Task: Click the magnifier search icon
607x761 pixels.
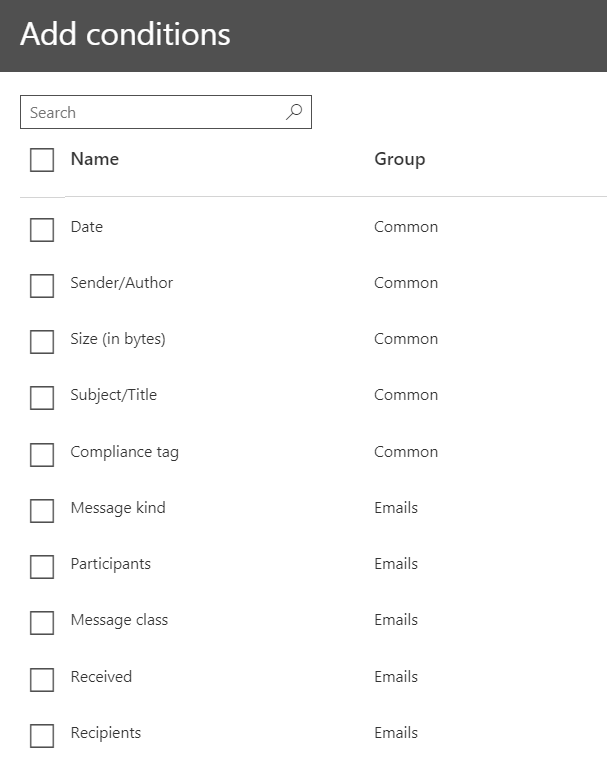Action: point(293,112)
